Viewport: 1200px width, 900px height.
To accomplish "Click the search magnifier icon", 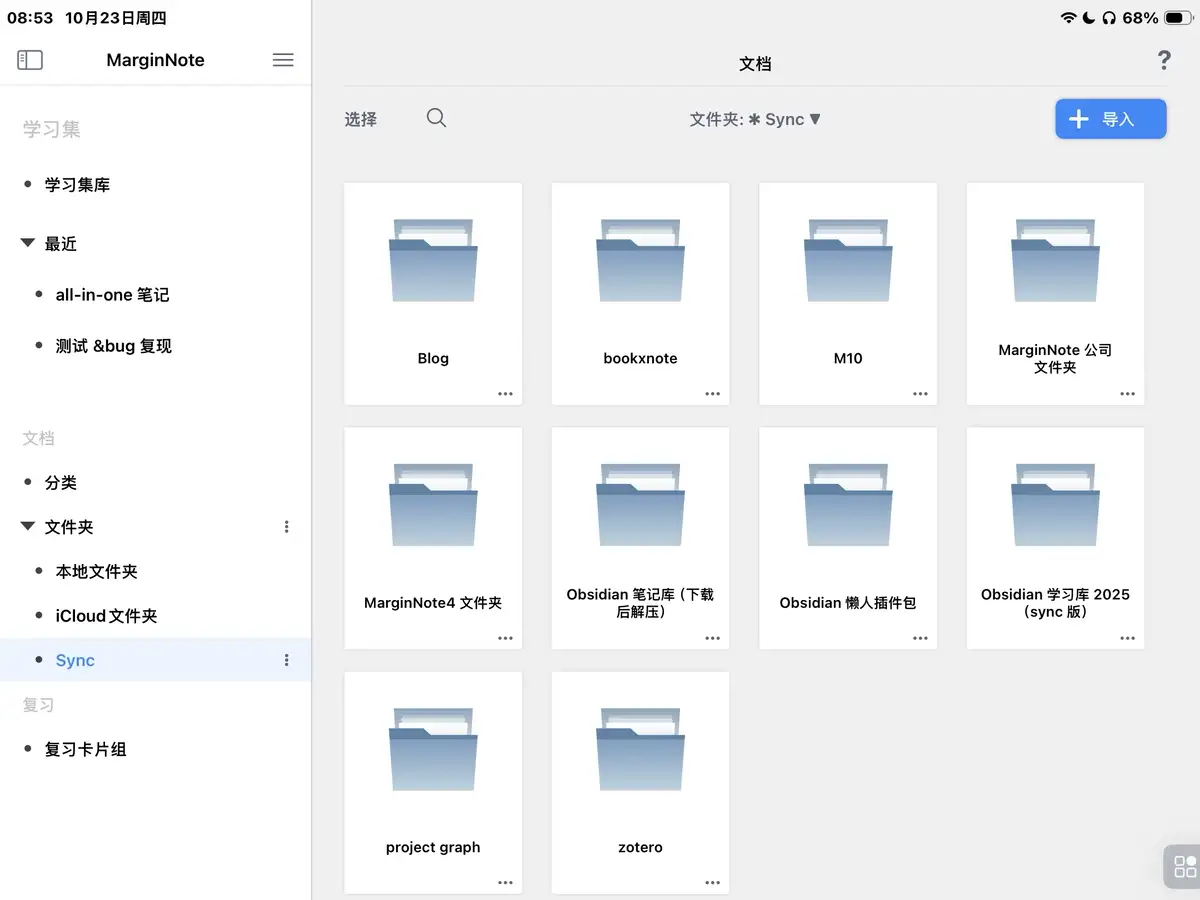I will pos(436,118).
